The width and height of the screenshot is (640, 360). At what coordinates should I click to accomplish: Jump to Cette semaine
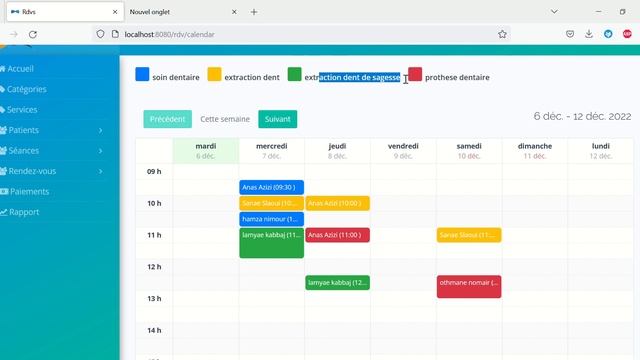[x=225, y=119]
